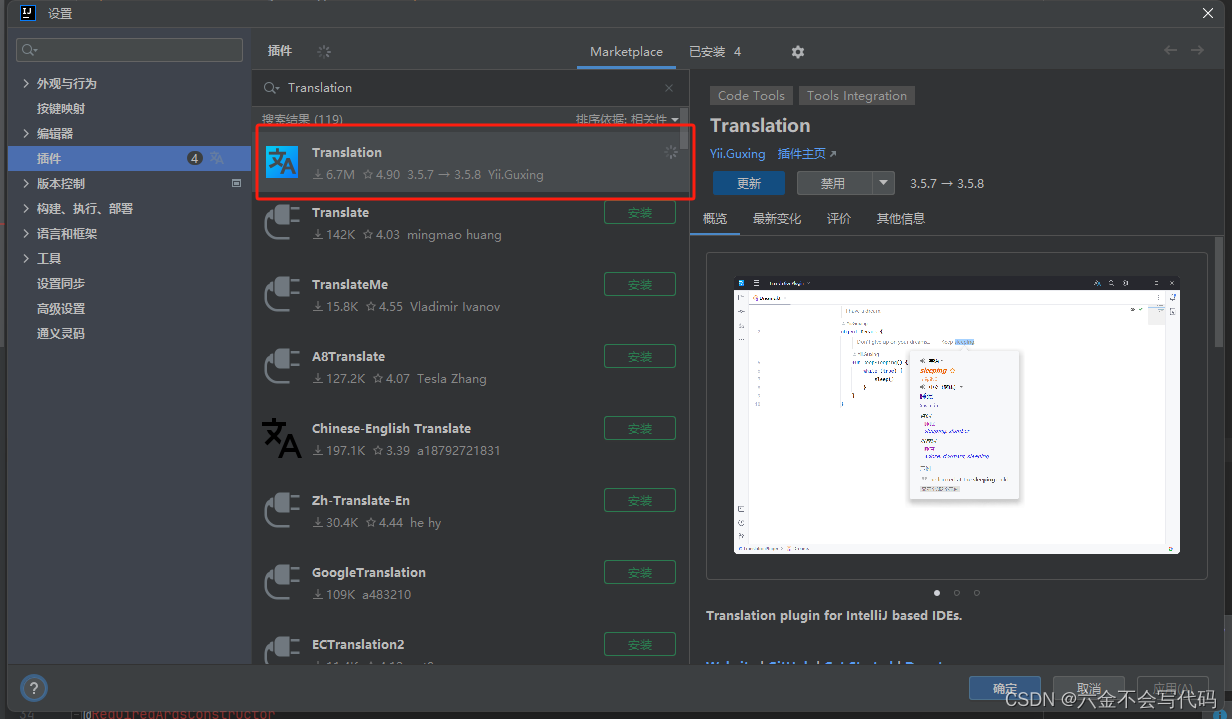Open the 评价 tab
1232x719 pixels.
(839, 218)
